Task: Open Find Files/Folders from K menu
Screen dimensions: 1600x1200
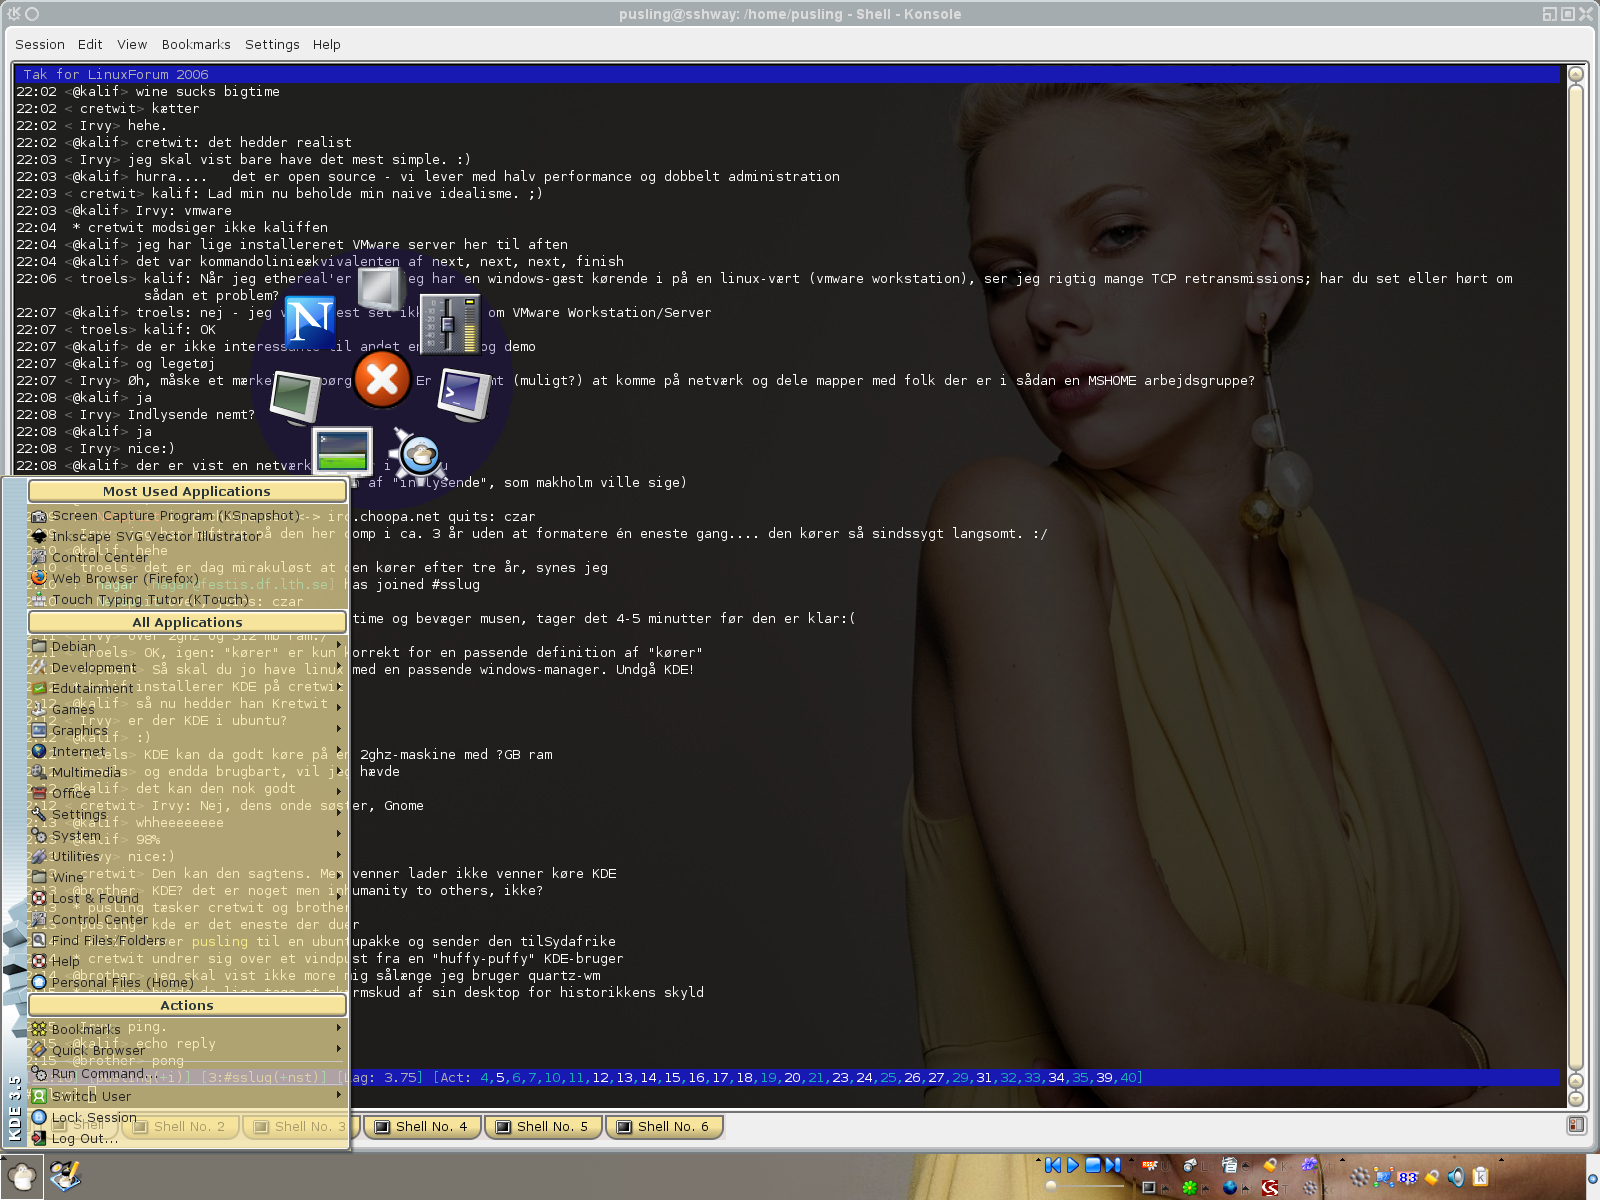Action: coord(187,941)
